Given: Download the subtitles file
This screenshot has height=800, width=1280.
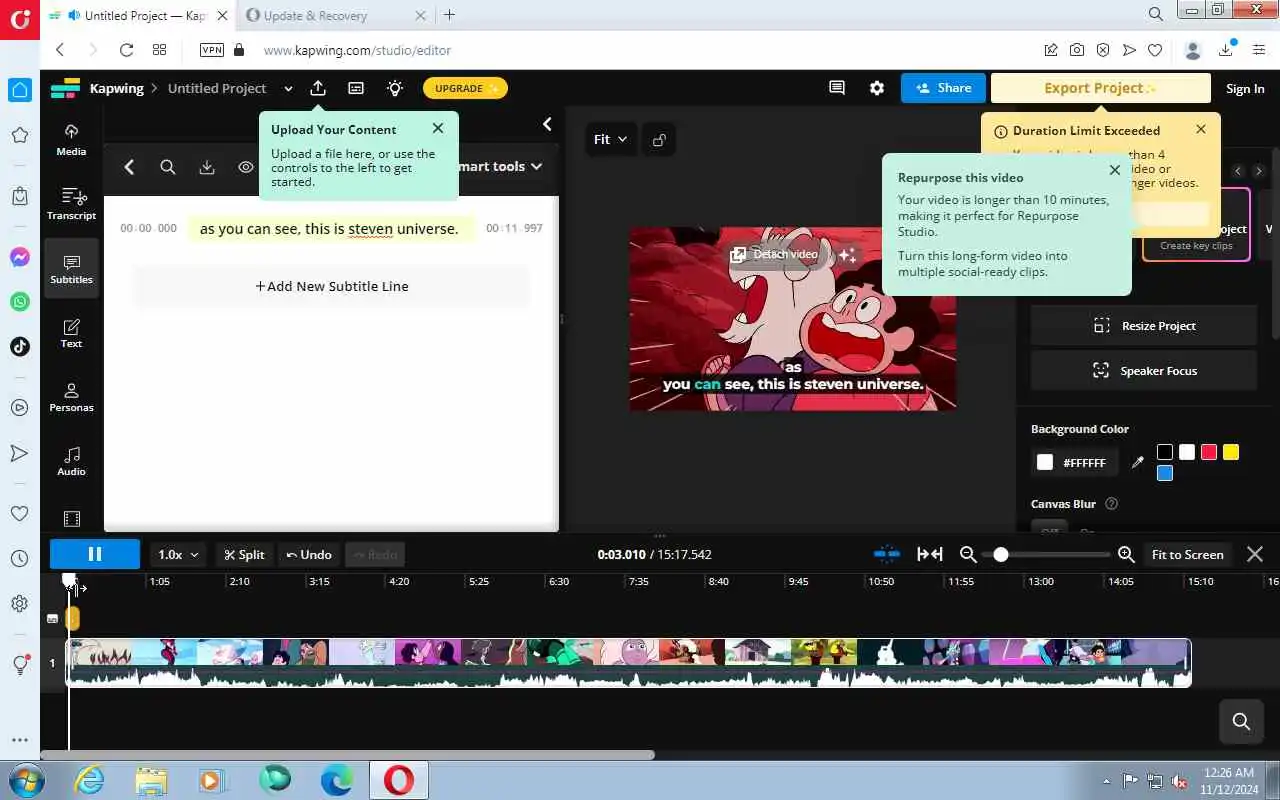Looking at the screenshot, I should (207, 167).
